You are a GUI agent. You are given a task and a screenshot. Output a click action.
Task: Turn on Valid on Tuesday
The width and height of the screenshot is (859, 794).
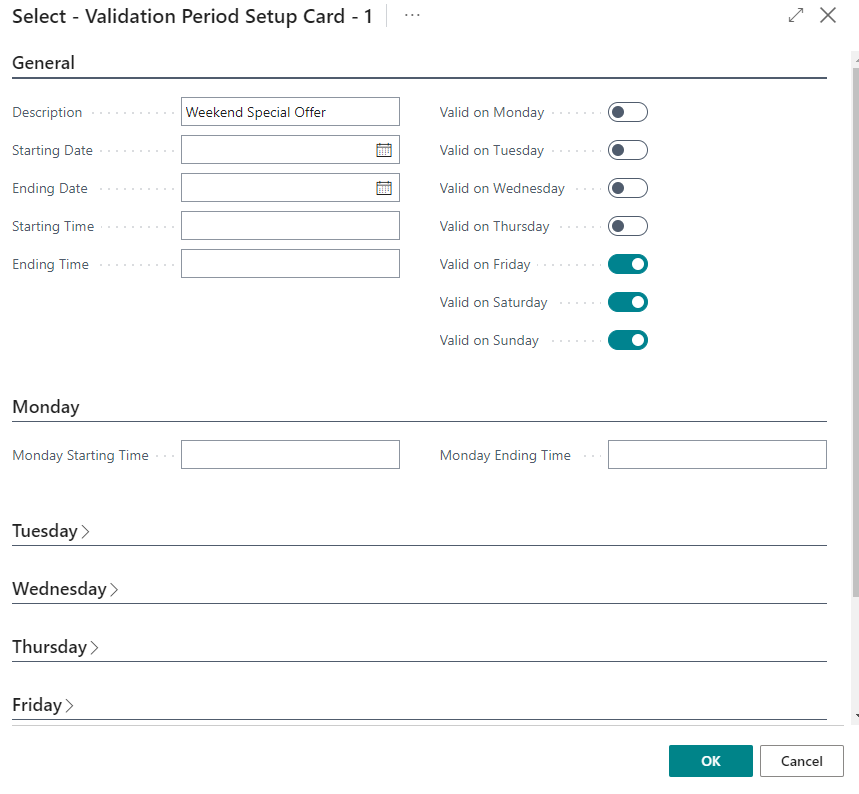[x=628, y=150]
